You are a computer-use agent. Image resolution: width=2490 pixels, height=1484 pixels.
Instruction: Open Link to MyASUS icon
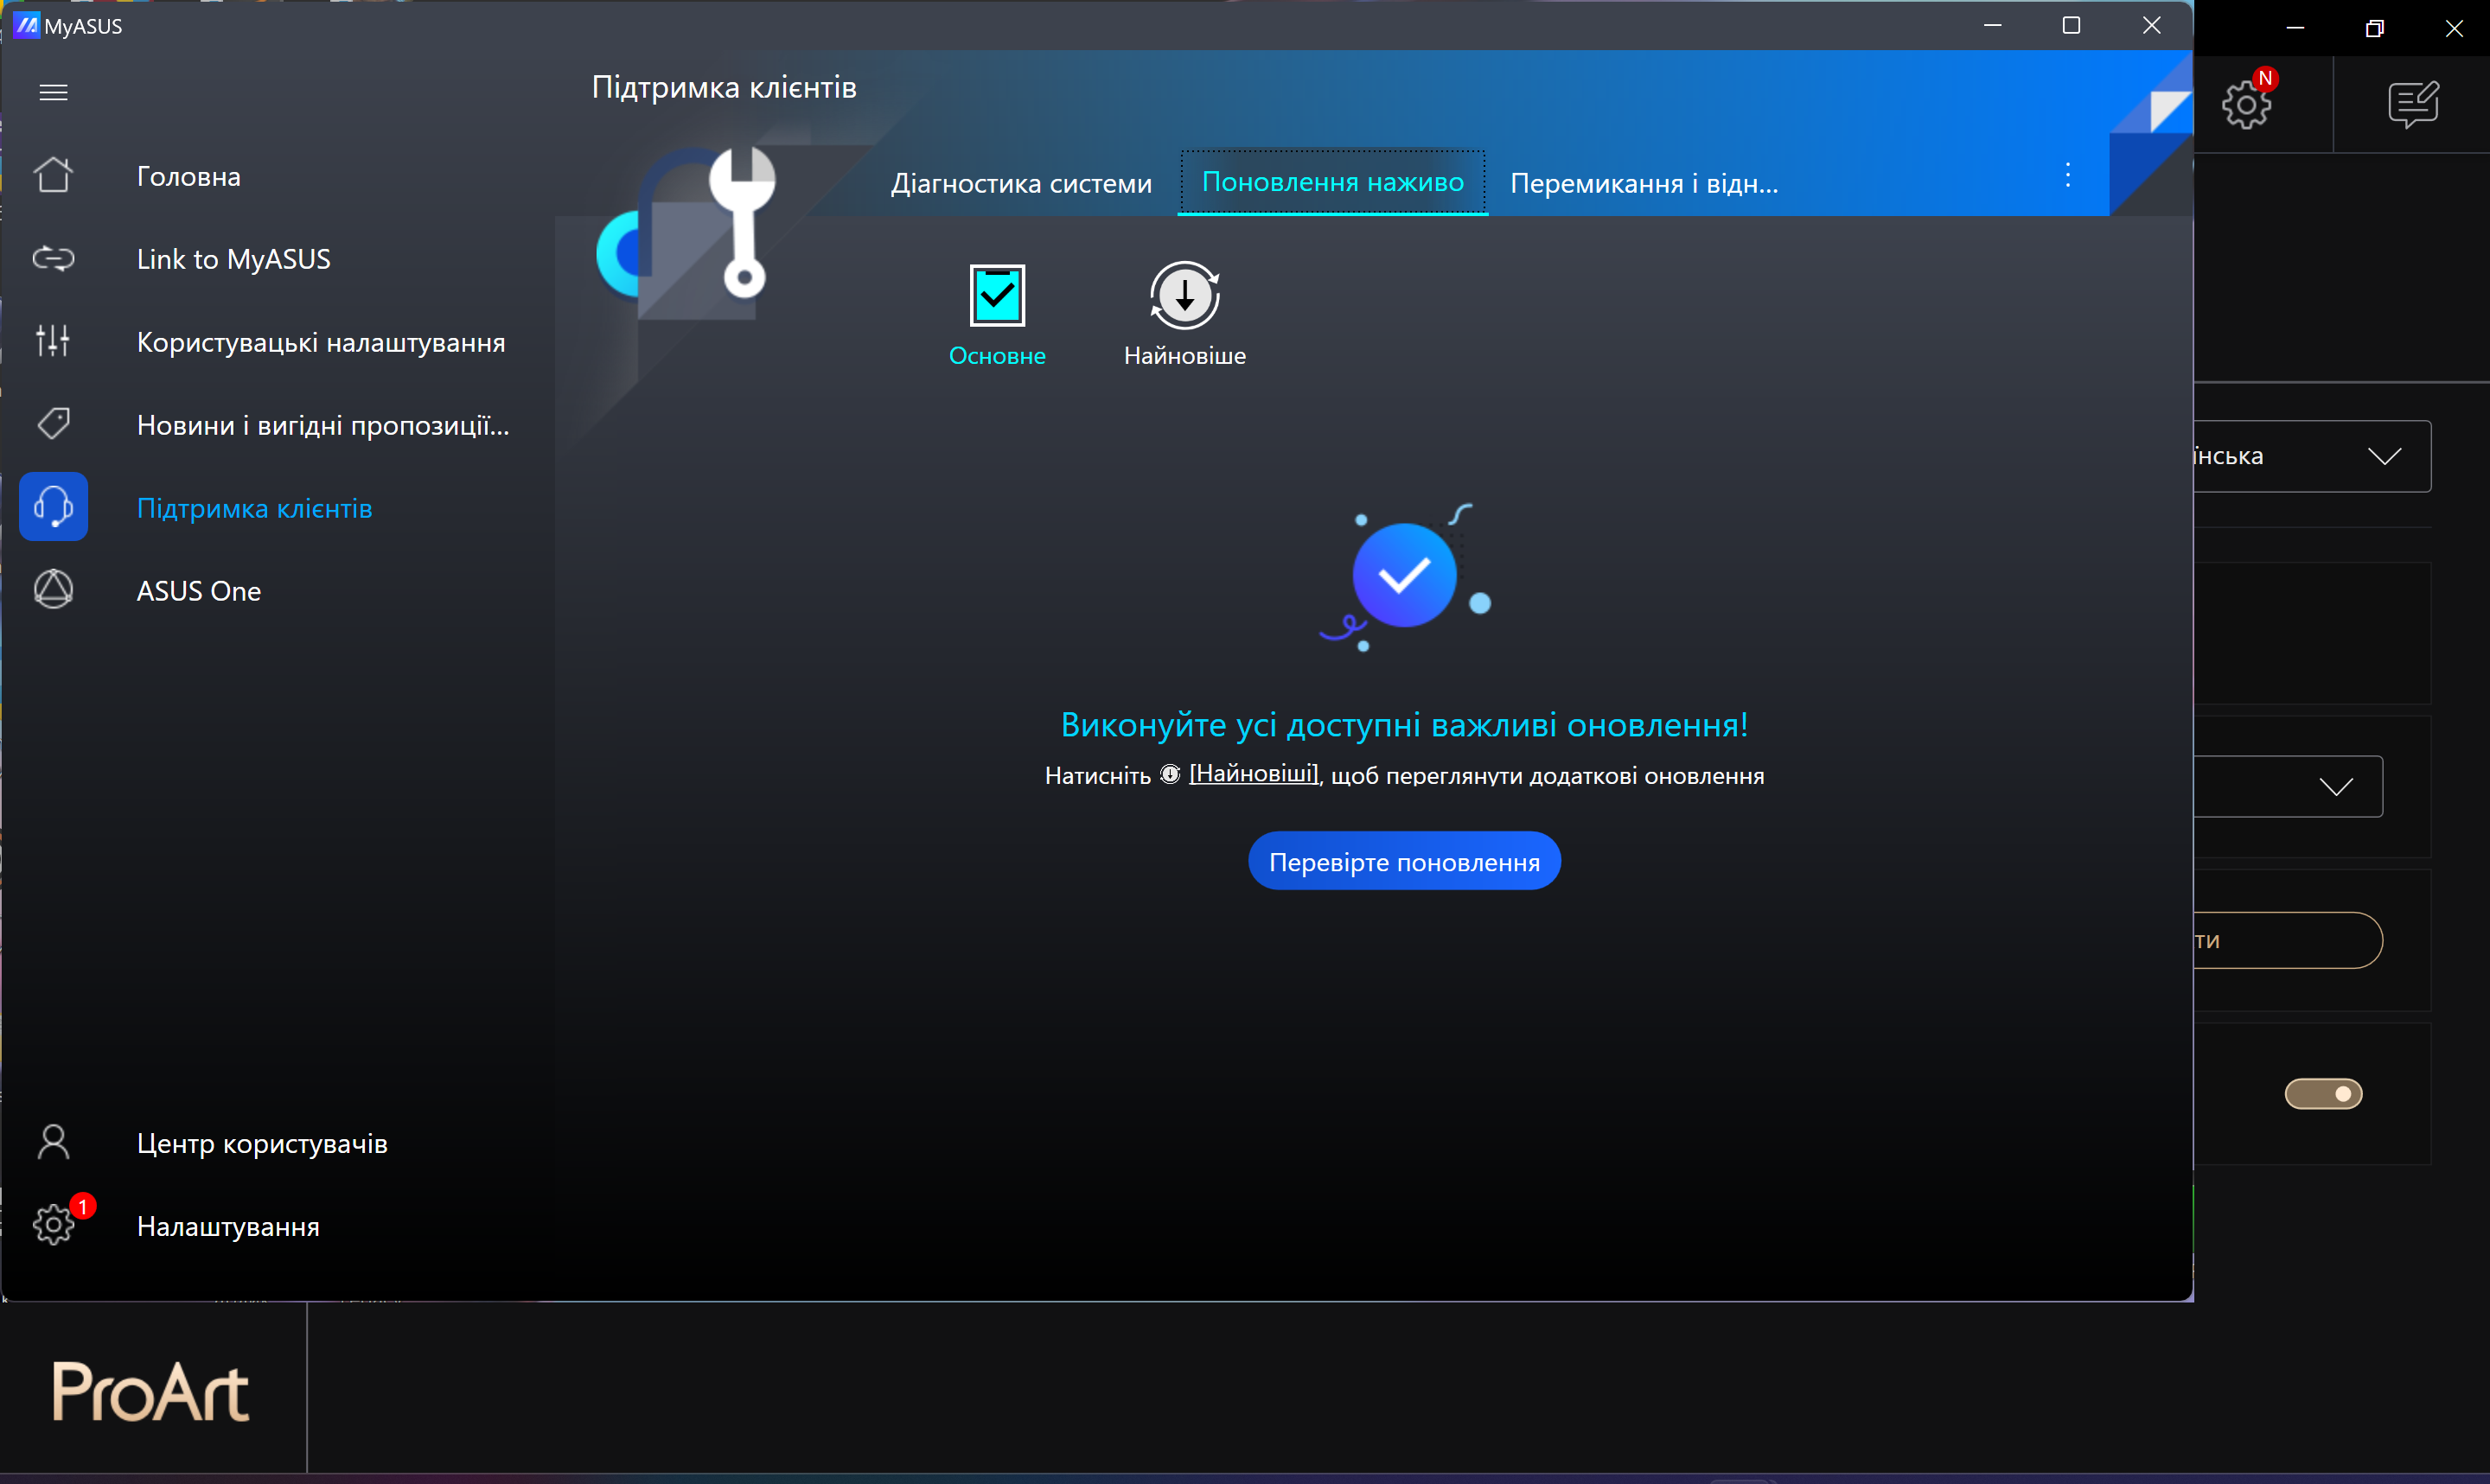[53, 259]
